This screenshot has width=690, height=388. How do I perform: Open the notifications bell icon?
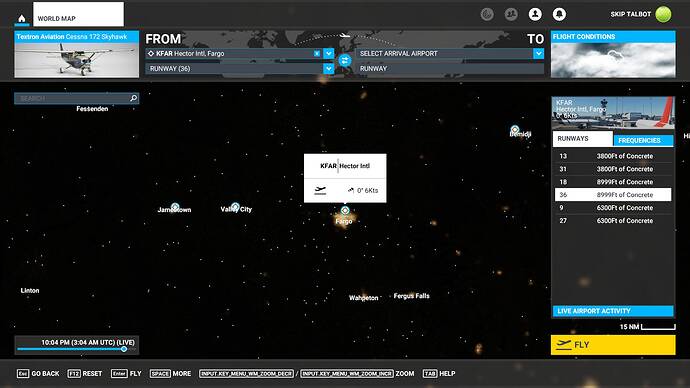click(559, 15)
